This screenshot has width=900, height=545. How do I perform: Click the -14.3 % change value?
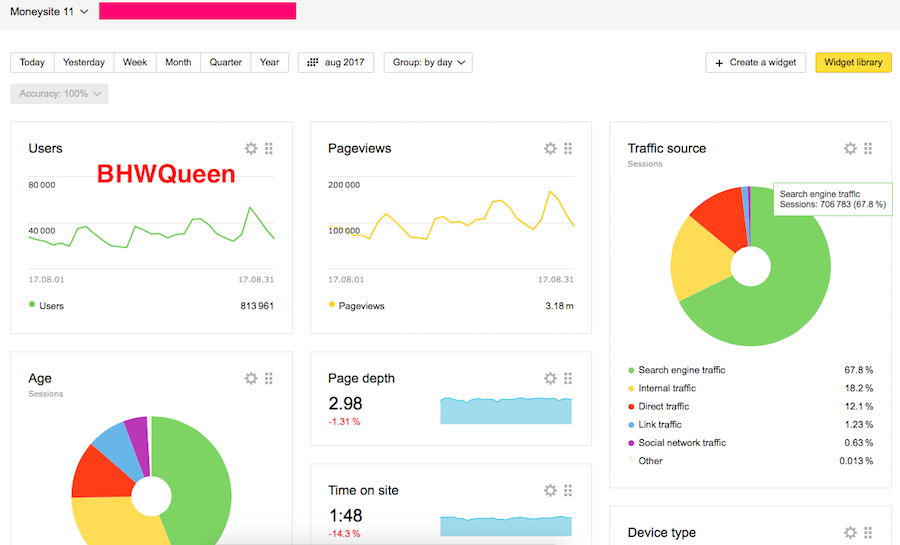[x=344, y=534]
